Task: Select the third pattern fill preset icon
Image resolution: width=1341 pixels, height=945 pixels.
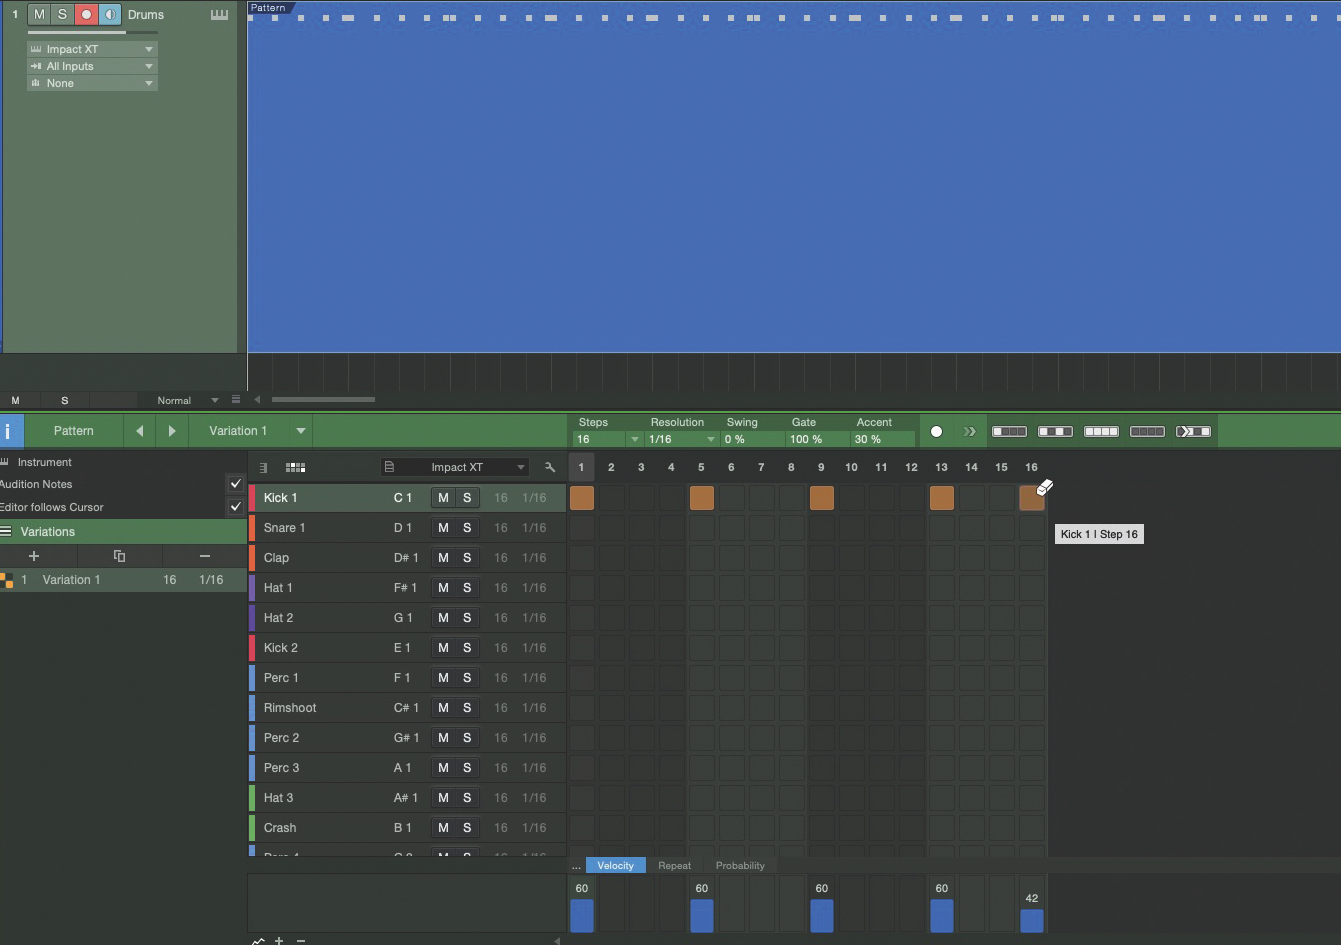Action: pos(1101,432)
